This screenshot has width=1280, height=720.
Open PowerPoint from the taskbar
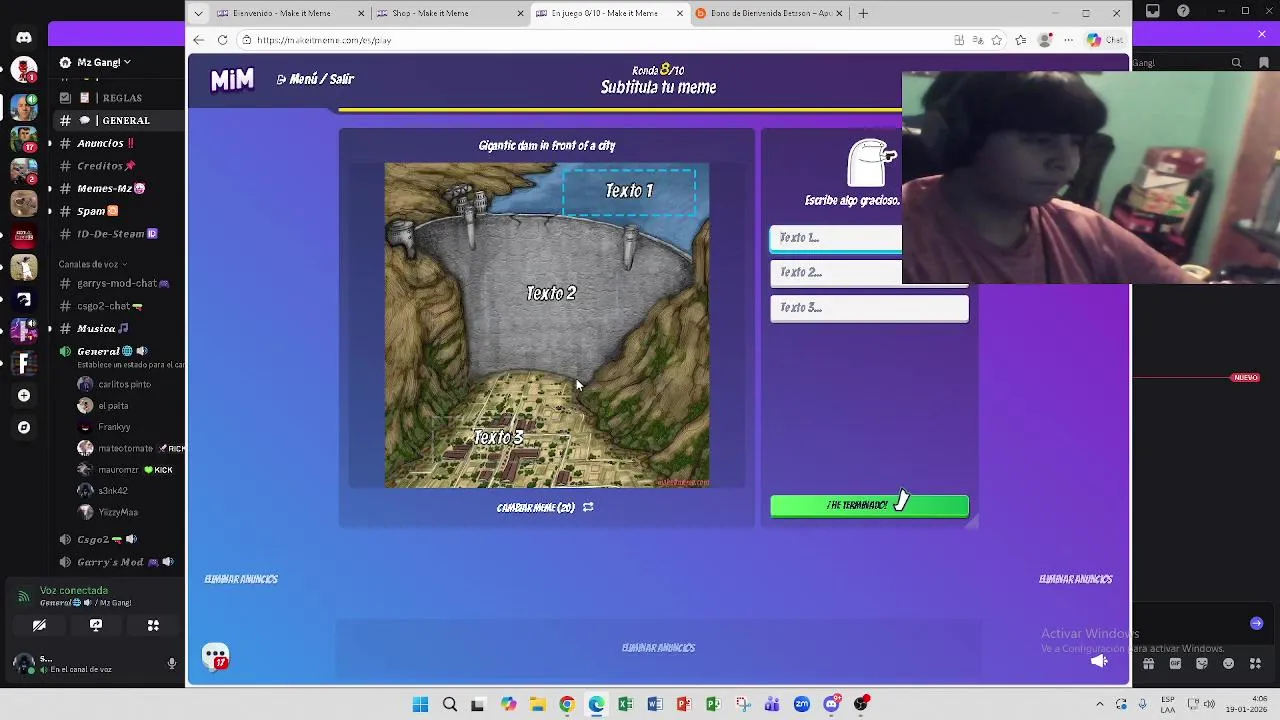point(684,704)
